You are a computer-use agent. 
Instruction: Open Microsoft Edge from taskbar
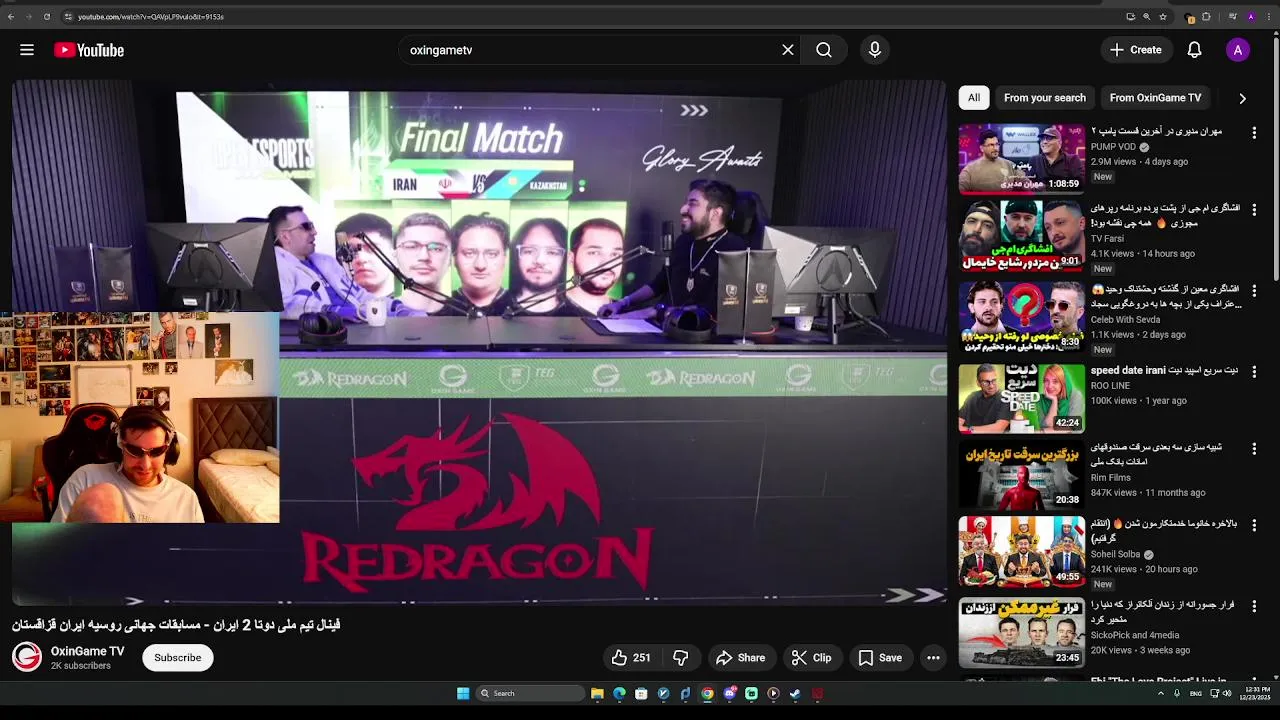pos(619,693)
